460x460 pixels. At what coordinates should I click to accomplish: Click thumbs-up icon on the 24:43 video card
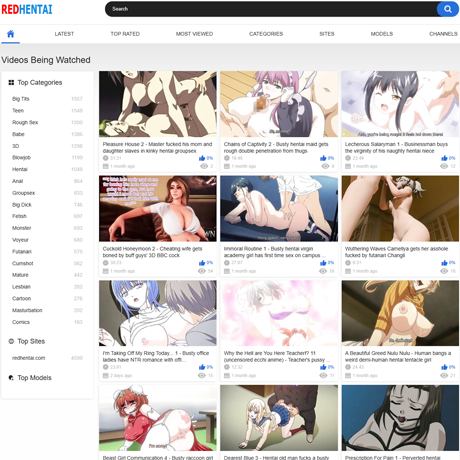tap(444, 367)
